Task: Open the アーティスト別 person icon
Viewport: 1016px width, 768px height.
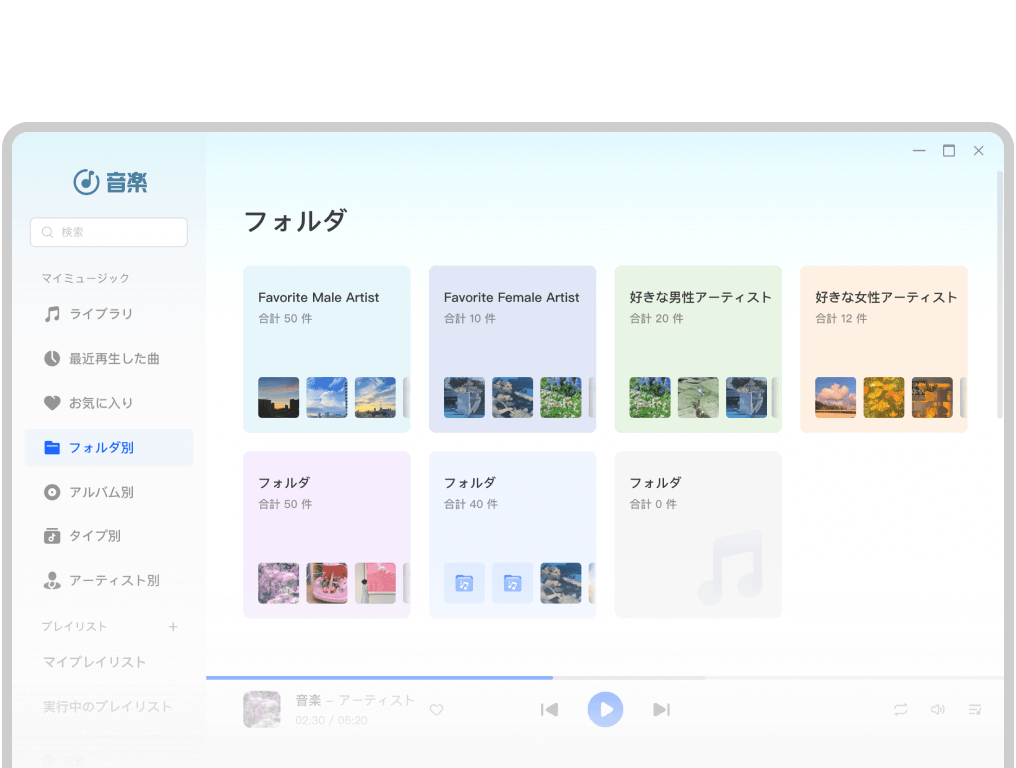Action: click(x=52, y=580)
